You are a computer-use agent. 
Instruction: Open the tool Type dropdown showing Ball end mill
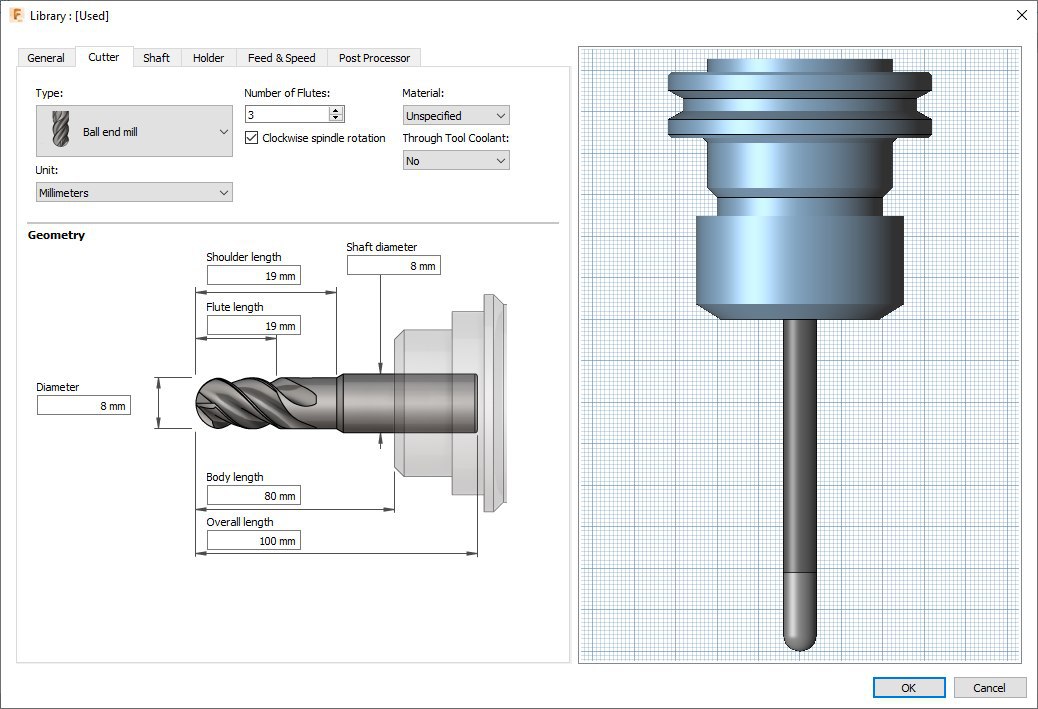[134, 131]
